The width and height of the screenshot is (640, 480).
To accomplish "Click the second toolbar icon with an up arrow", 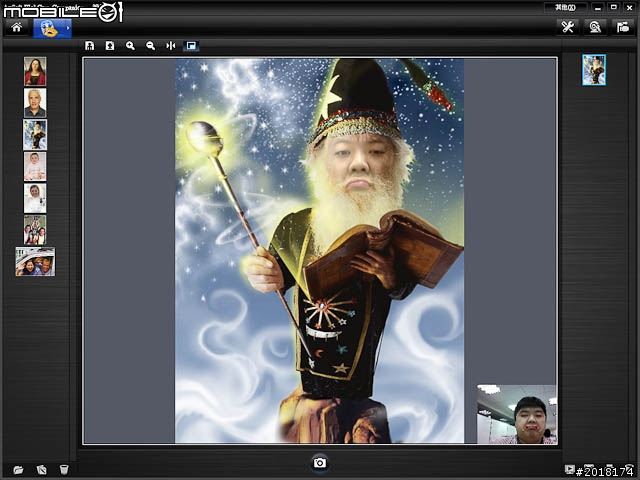I will (110, 46).
